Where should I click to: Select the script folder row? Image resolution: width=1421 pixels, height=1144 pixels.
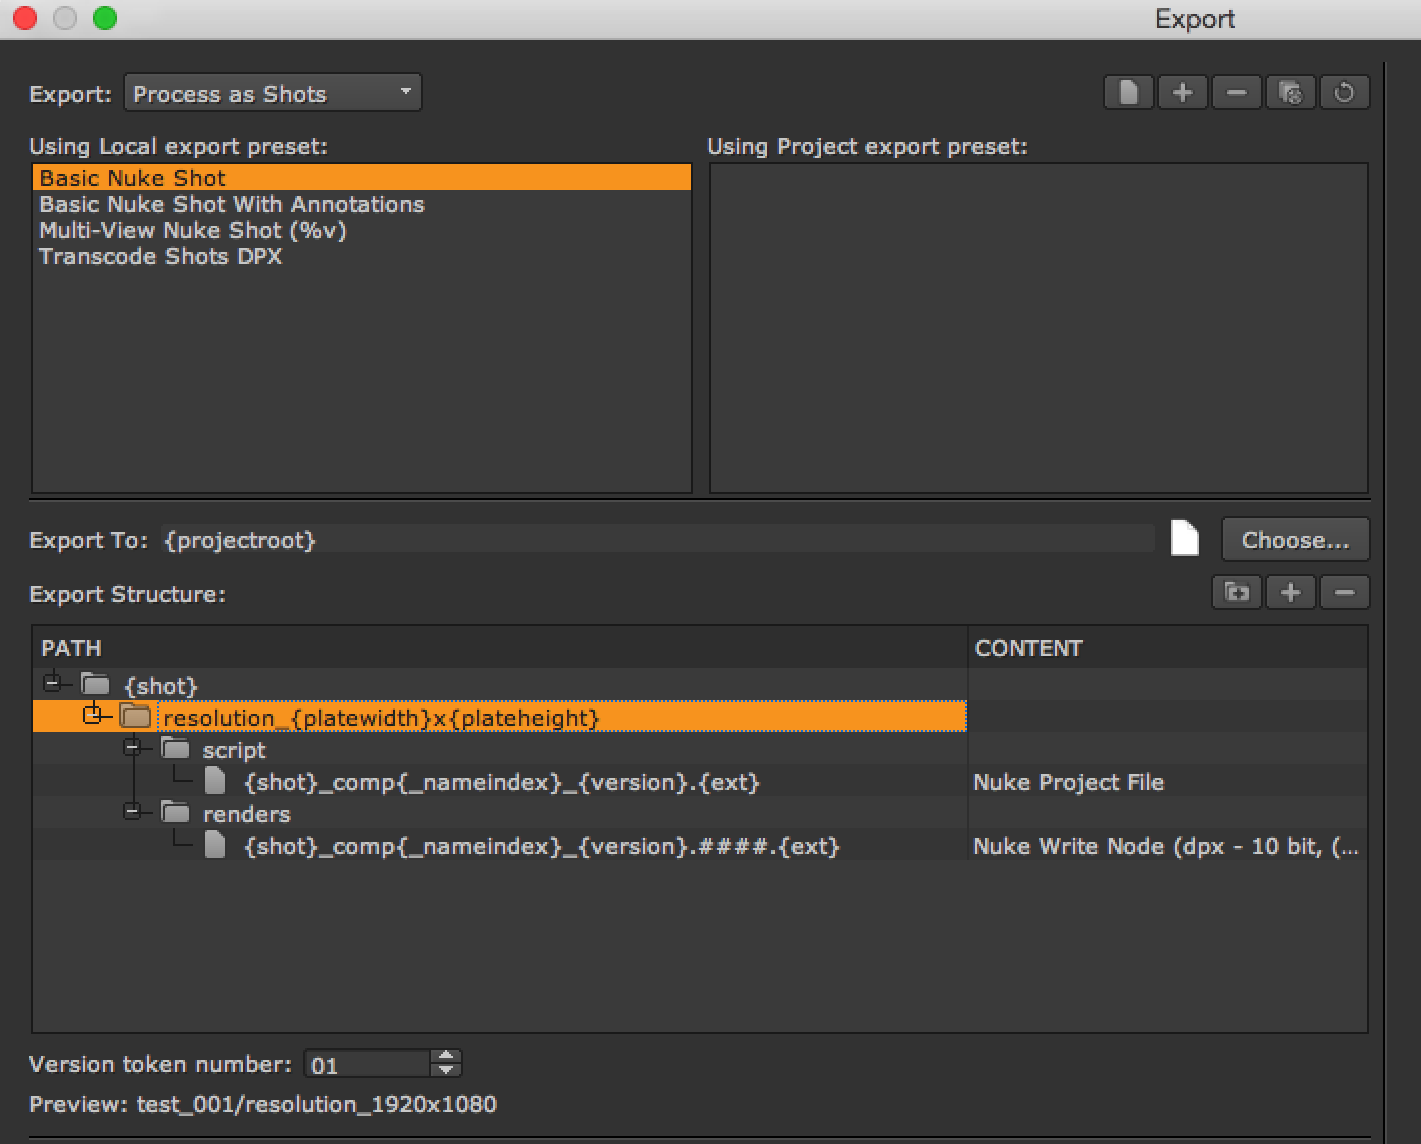500,750
